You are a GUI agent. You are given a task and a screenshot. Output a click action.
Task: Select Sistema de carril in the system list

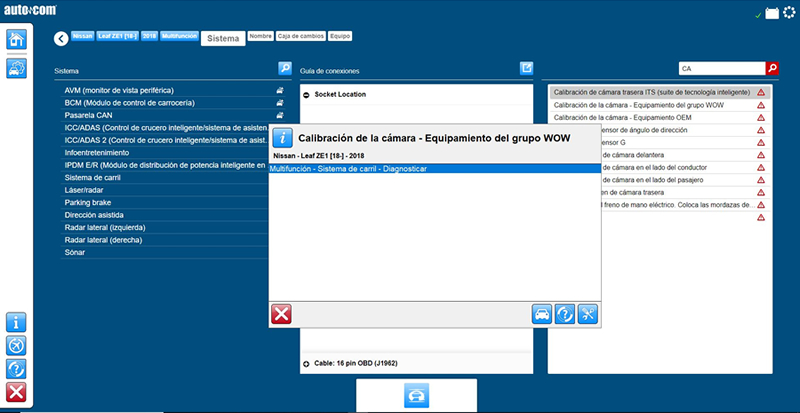(165, 178)
